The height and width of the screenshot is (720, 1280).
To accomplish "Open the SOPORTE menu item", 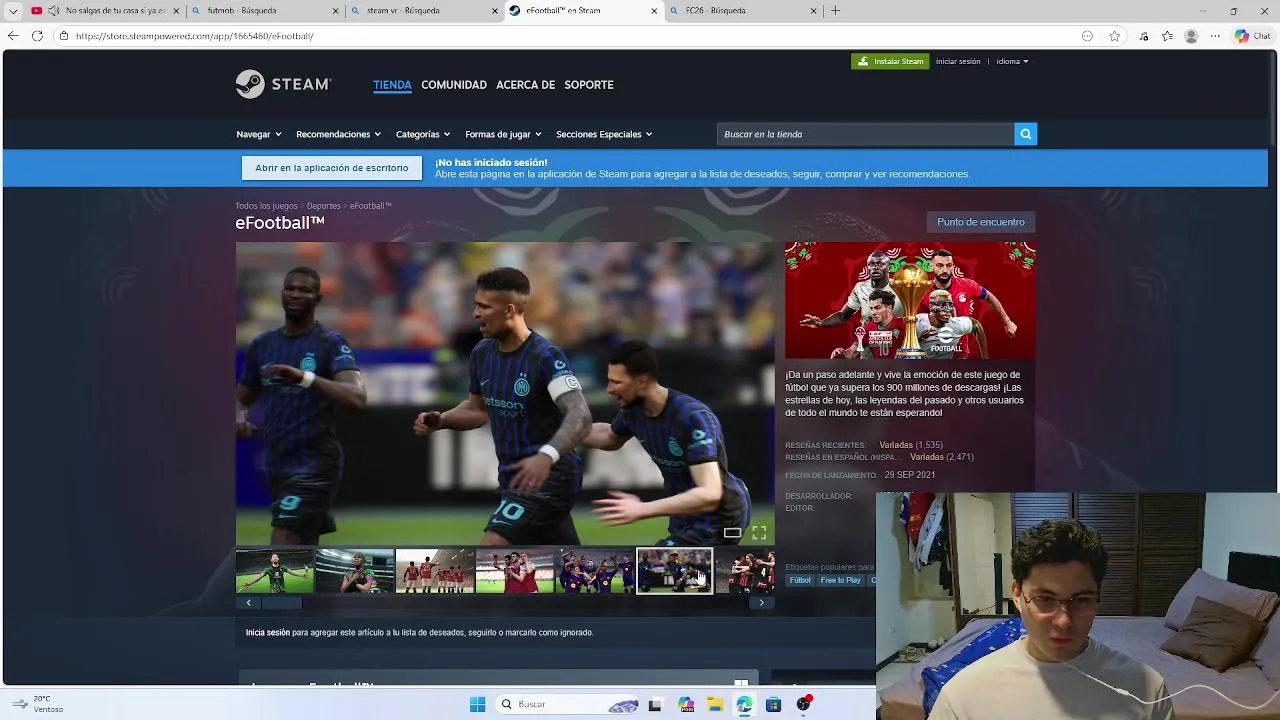I will [x=589, y=85].
